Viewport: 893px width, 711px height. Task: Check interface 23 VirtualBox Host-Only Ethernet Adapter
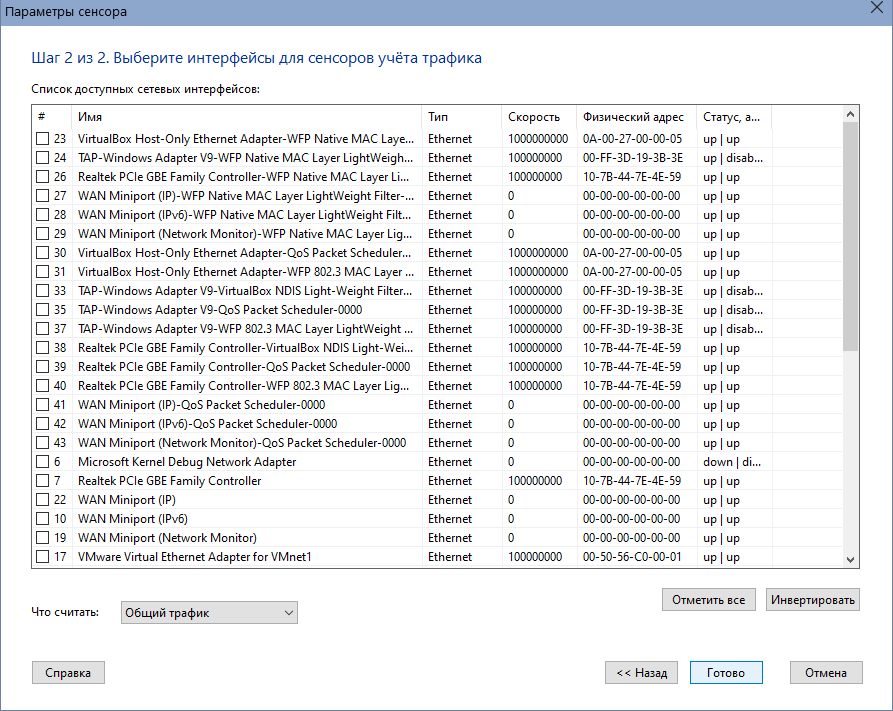[43, 138]
